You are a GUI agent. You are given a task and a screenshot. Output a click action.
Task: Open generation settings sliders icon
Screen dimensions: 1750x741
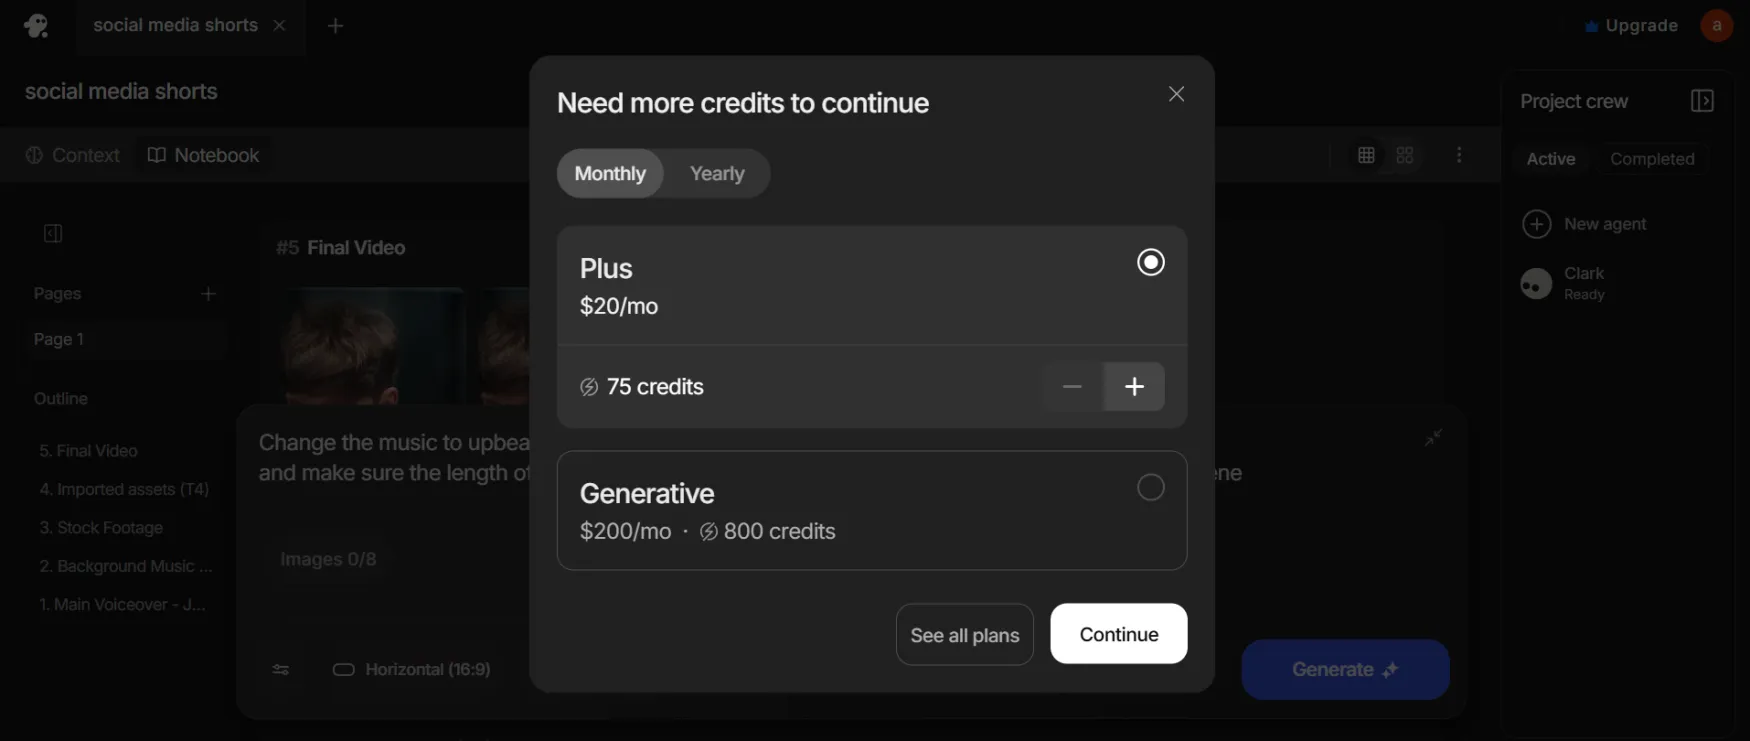(x=281, y=670)
